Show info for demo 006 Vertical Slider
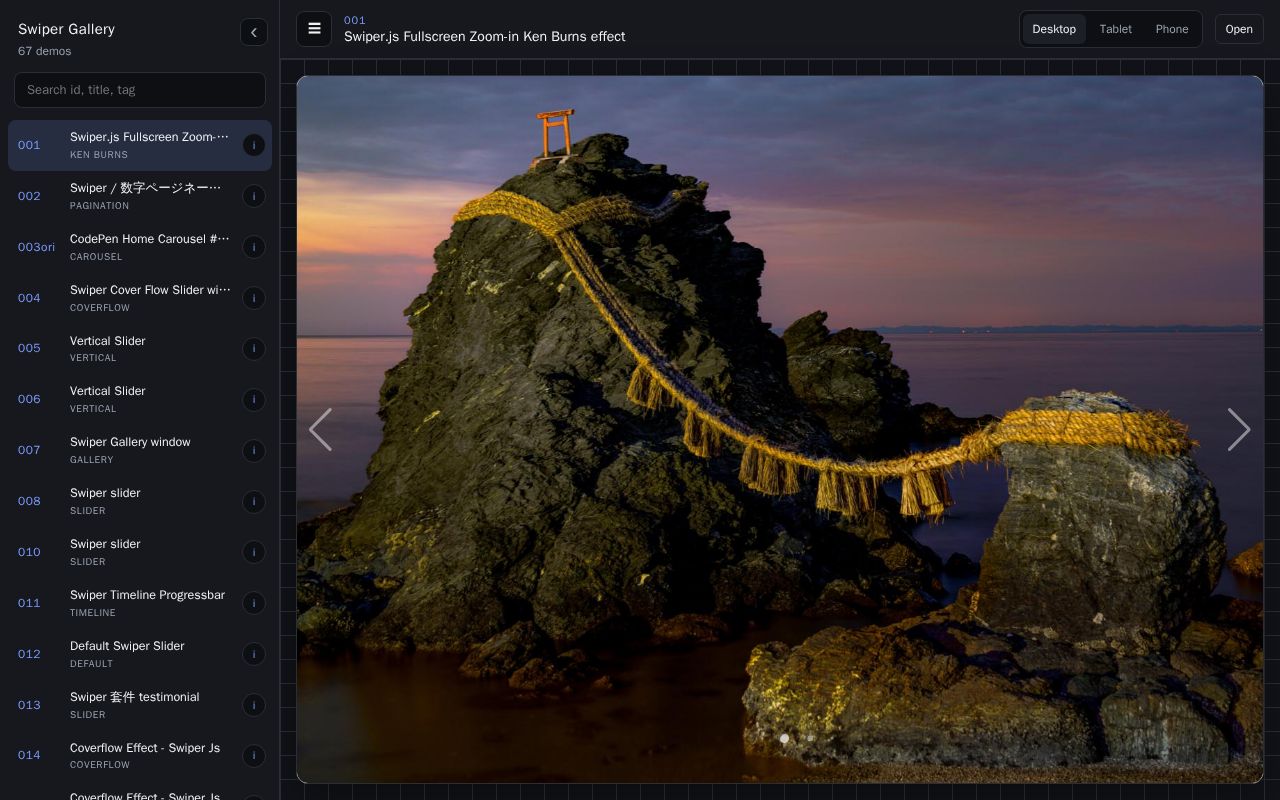The width and height of the screenshot is (1280, 800). pos(254,399)
